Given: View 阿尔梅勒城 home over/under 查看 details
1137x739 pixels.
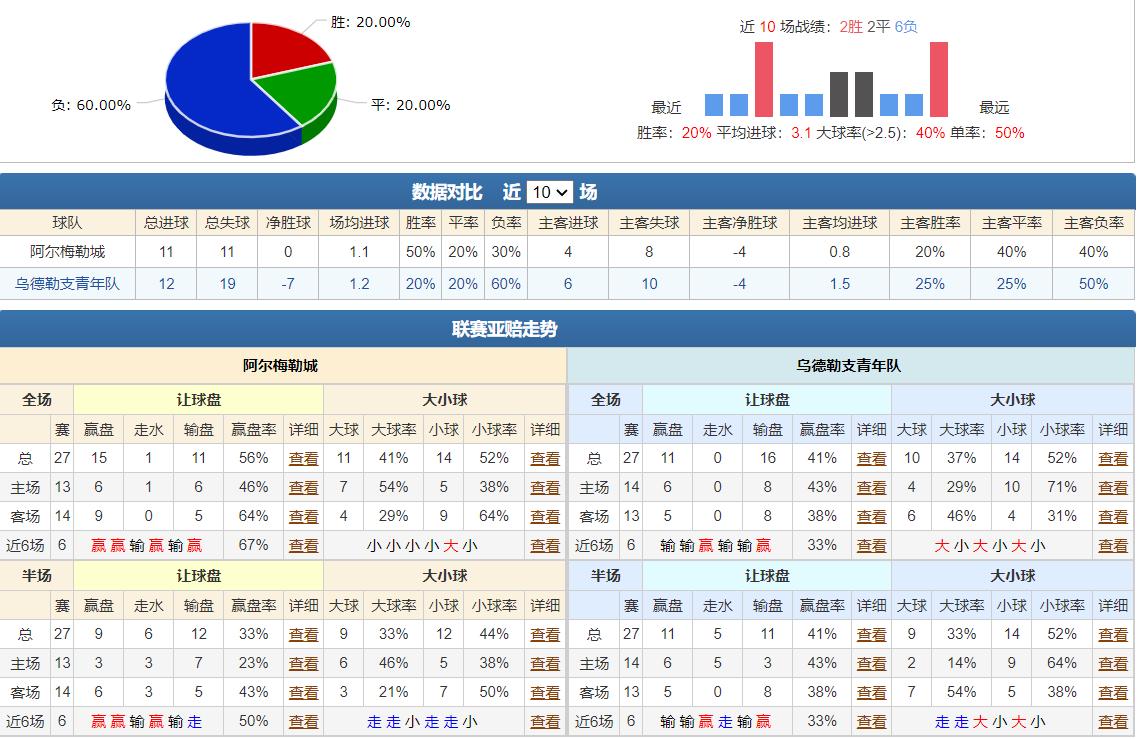Looking at the screenshot, I should (545, 487).
